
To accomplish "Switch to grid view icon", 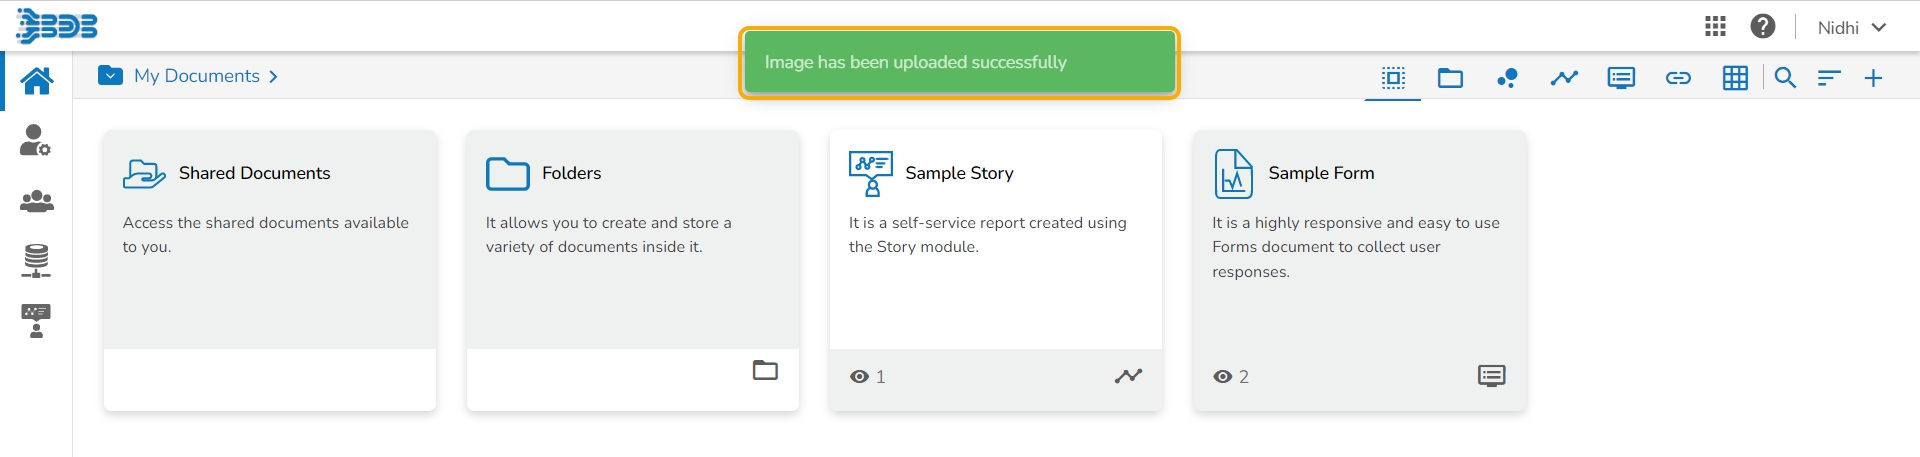I will pyautogui.click(x=1735, y=78).
